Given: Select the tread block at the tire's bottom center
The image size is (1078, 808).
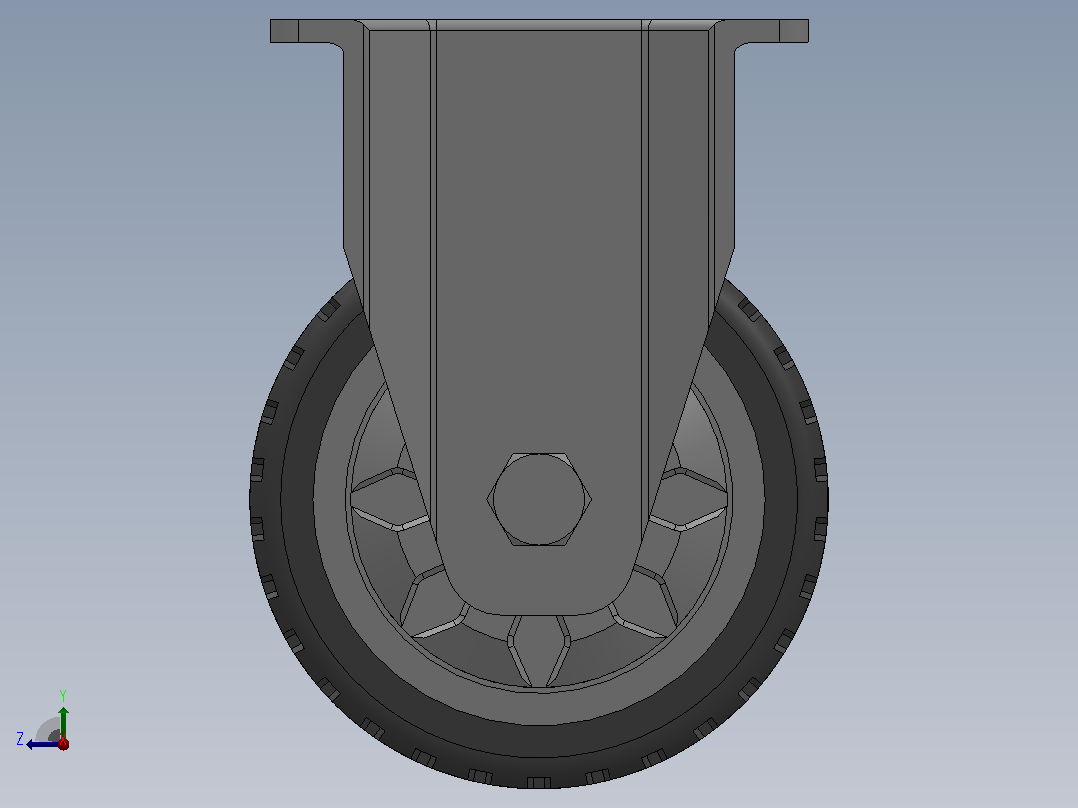Looking at the screenshot, I should pos(539,783).
